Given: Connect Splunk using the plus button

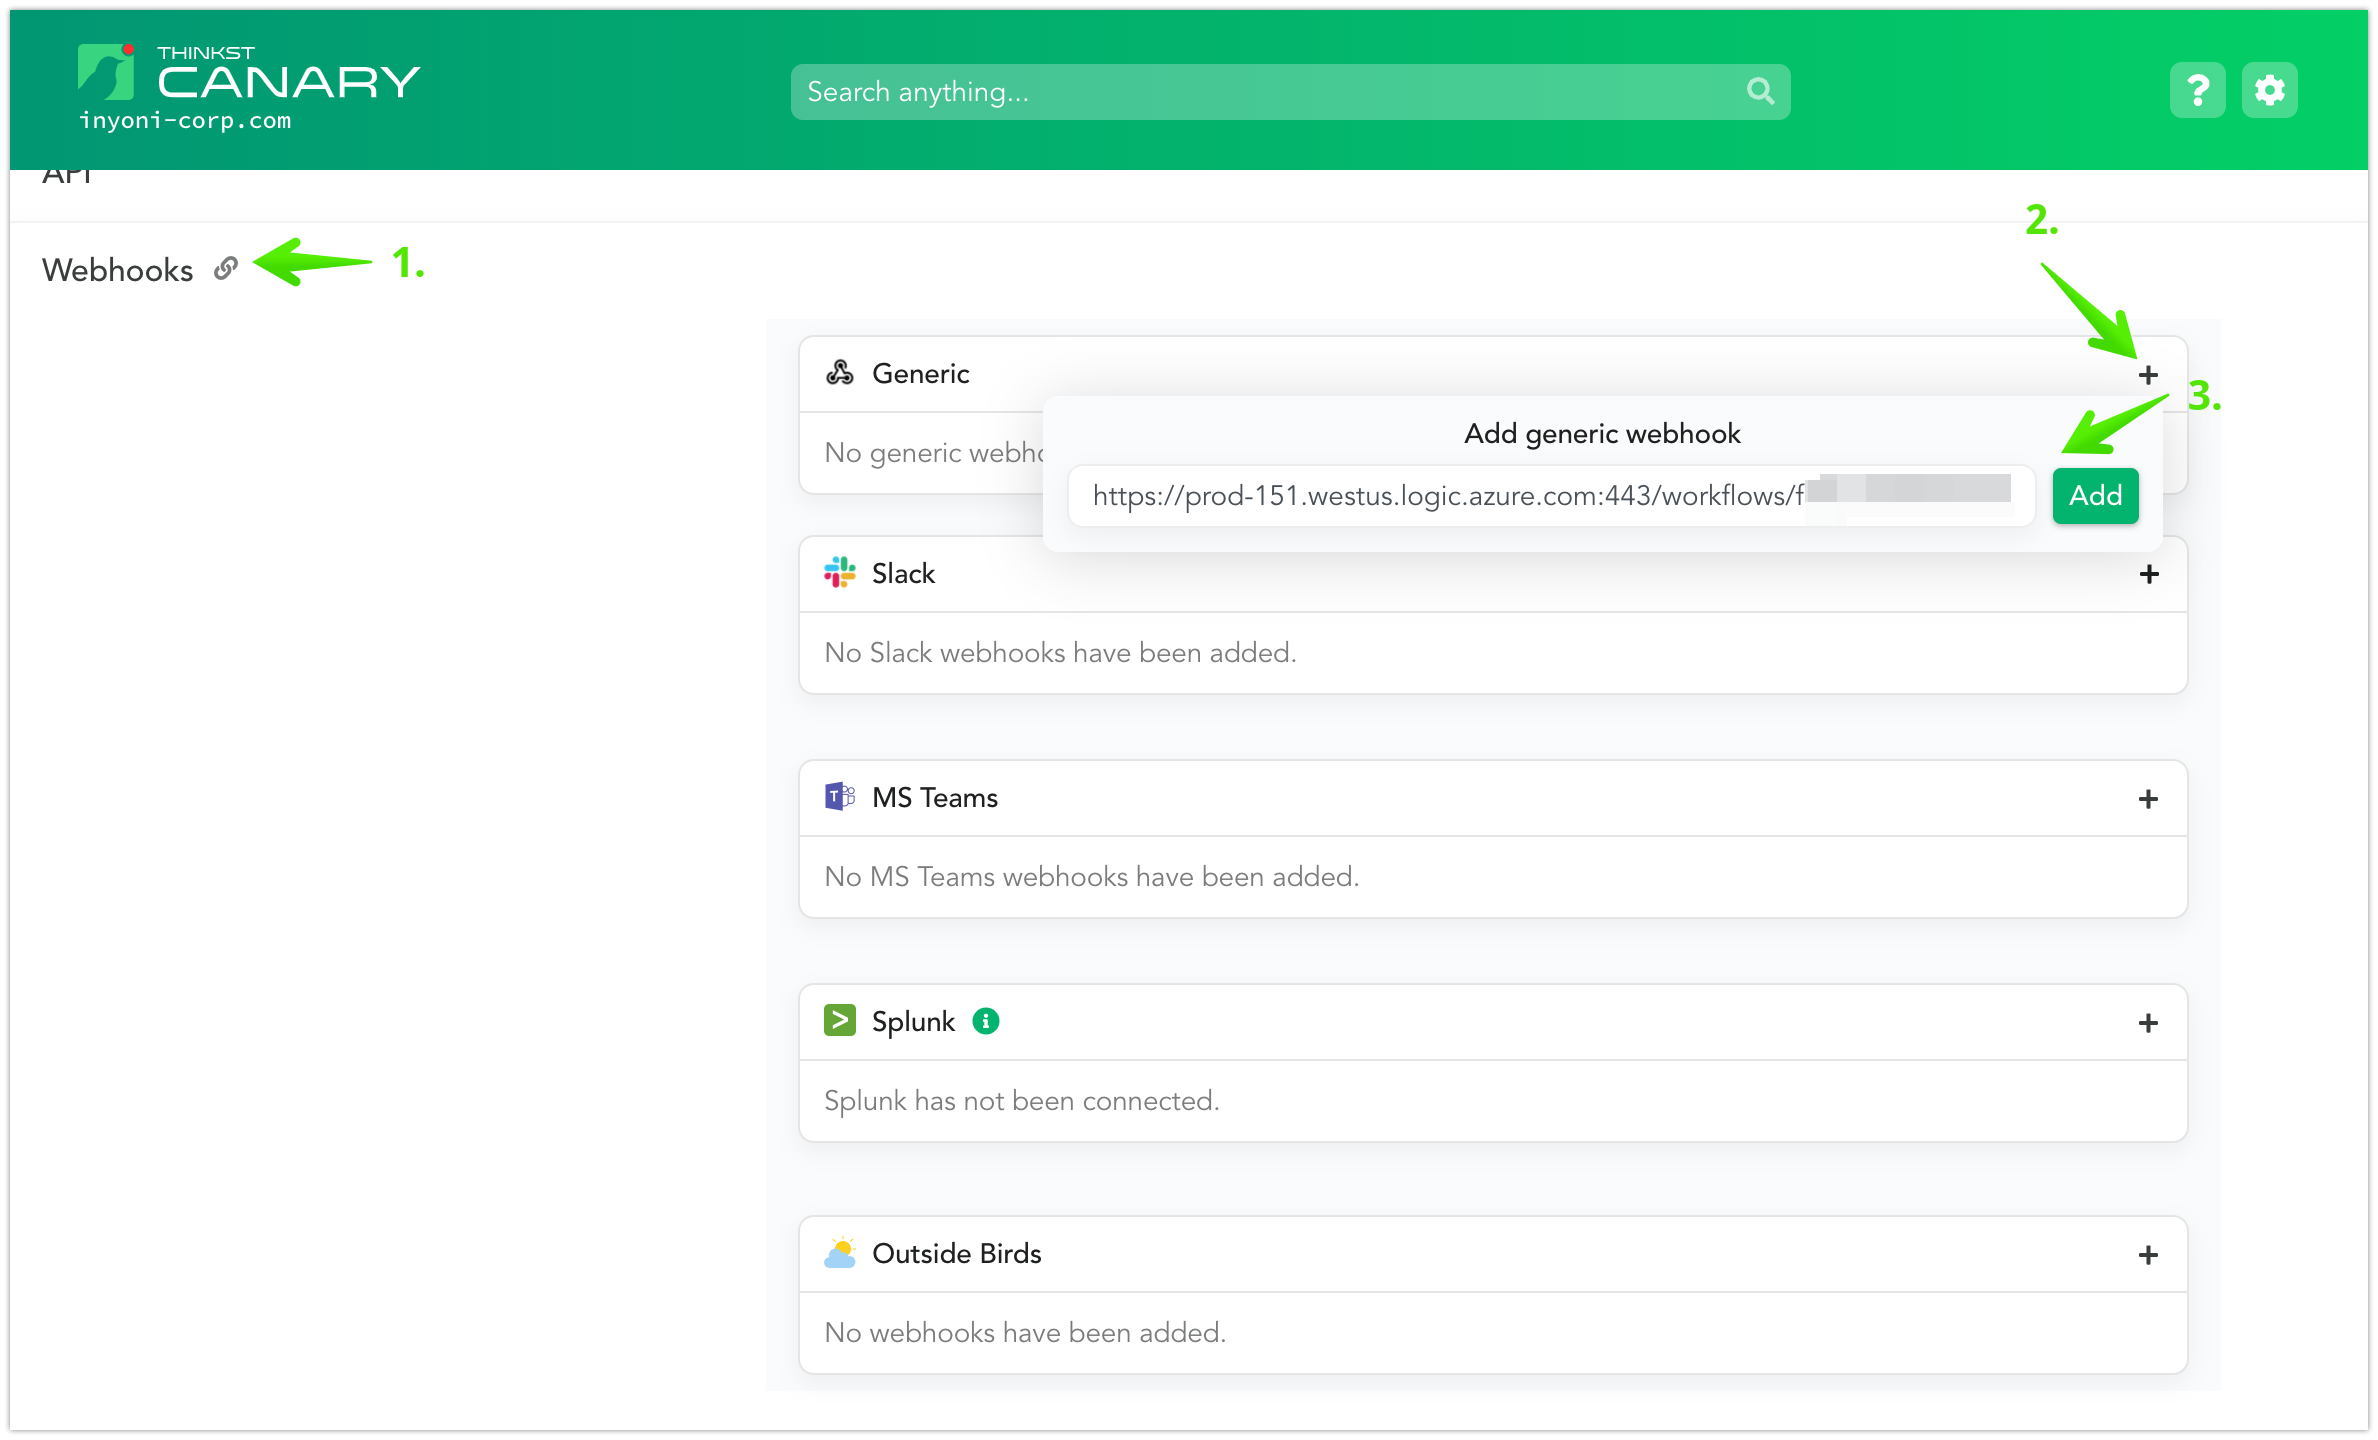Looking at the screenshot, I should 2148,1023.
